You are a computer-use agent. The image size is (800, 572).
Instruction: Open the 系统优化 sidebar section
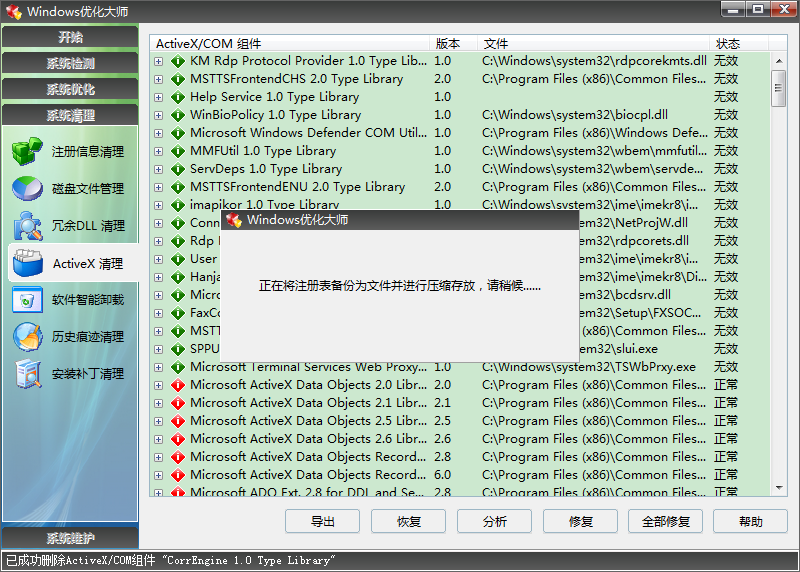[70, 89]
